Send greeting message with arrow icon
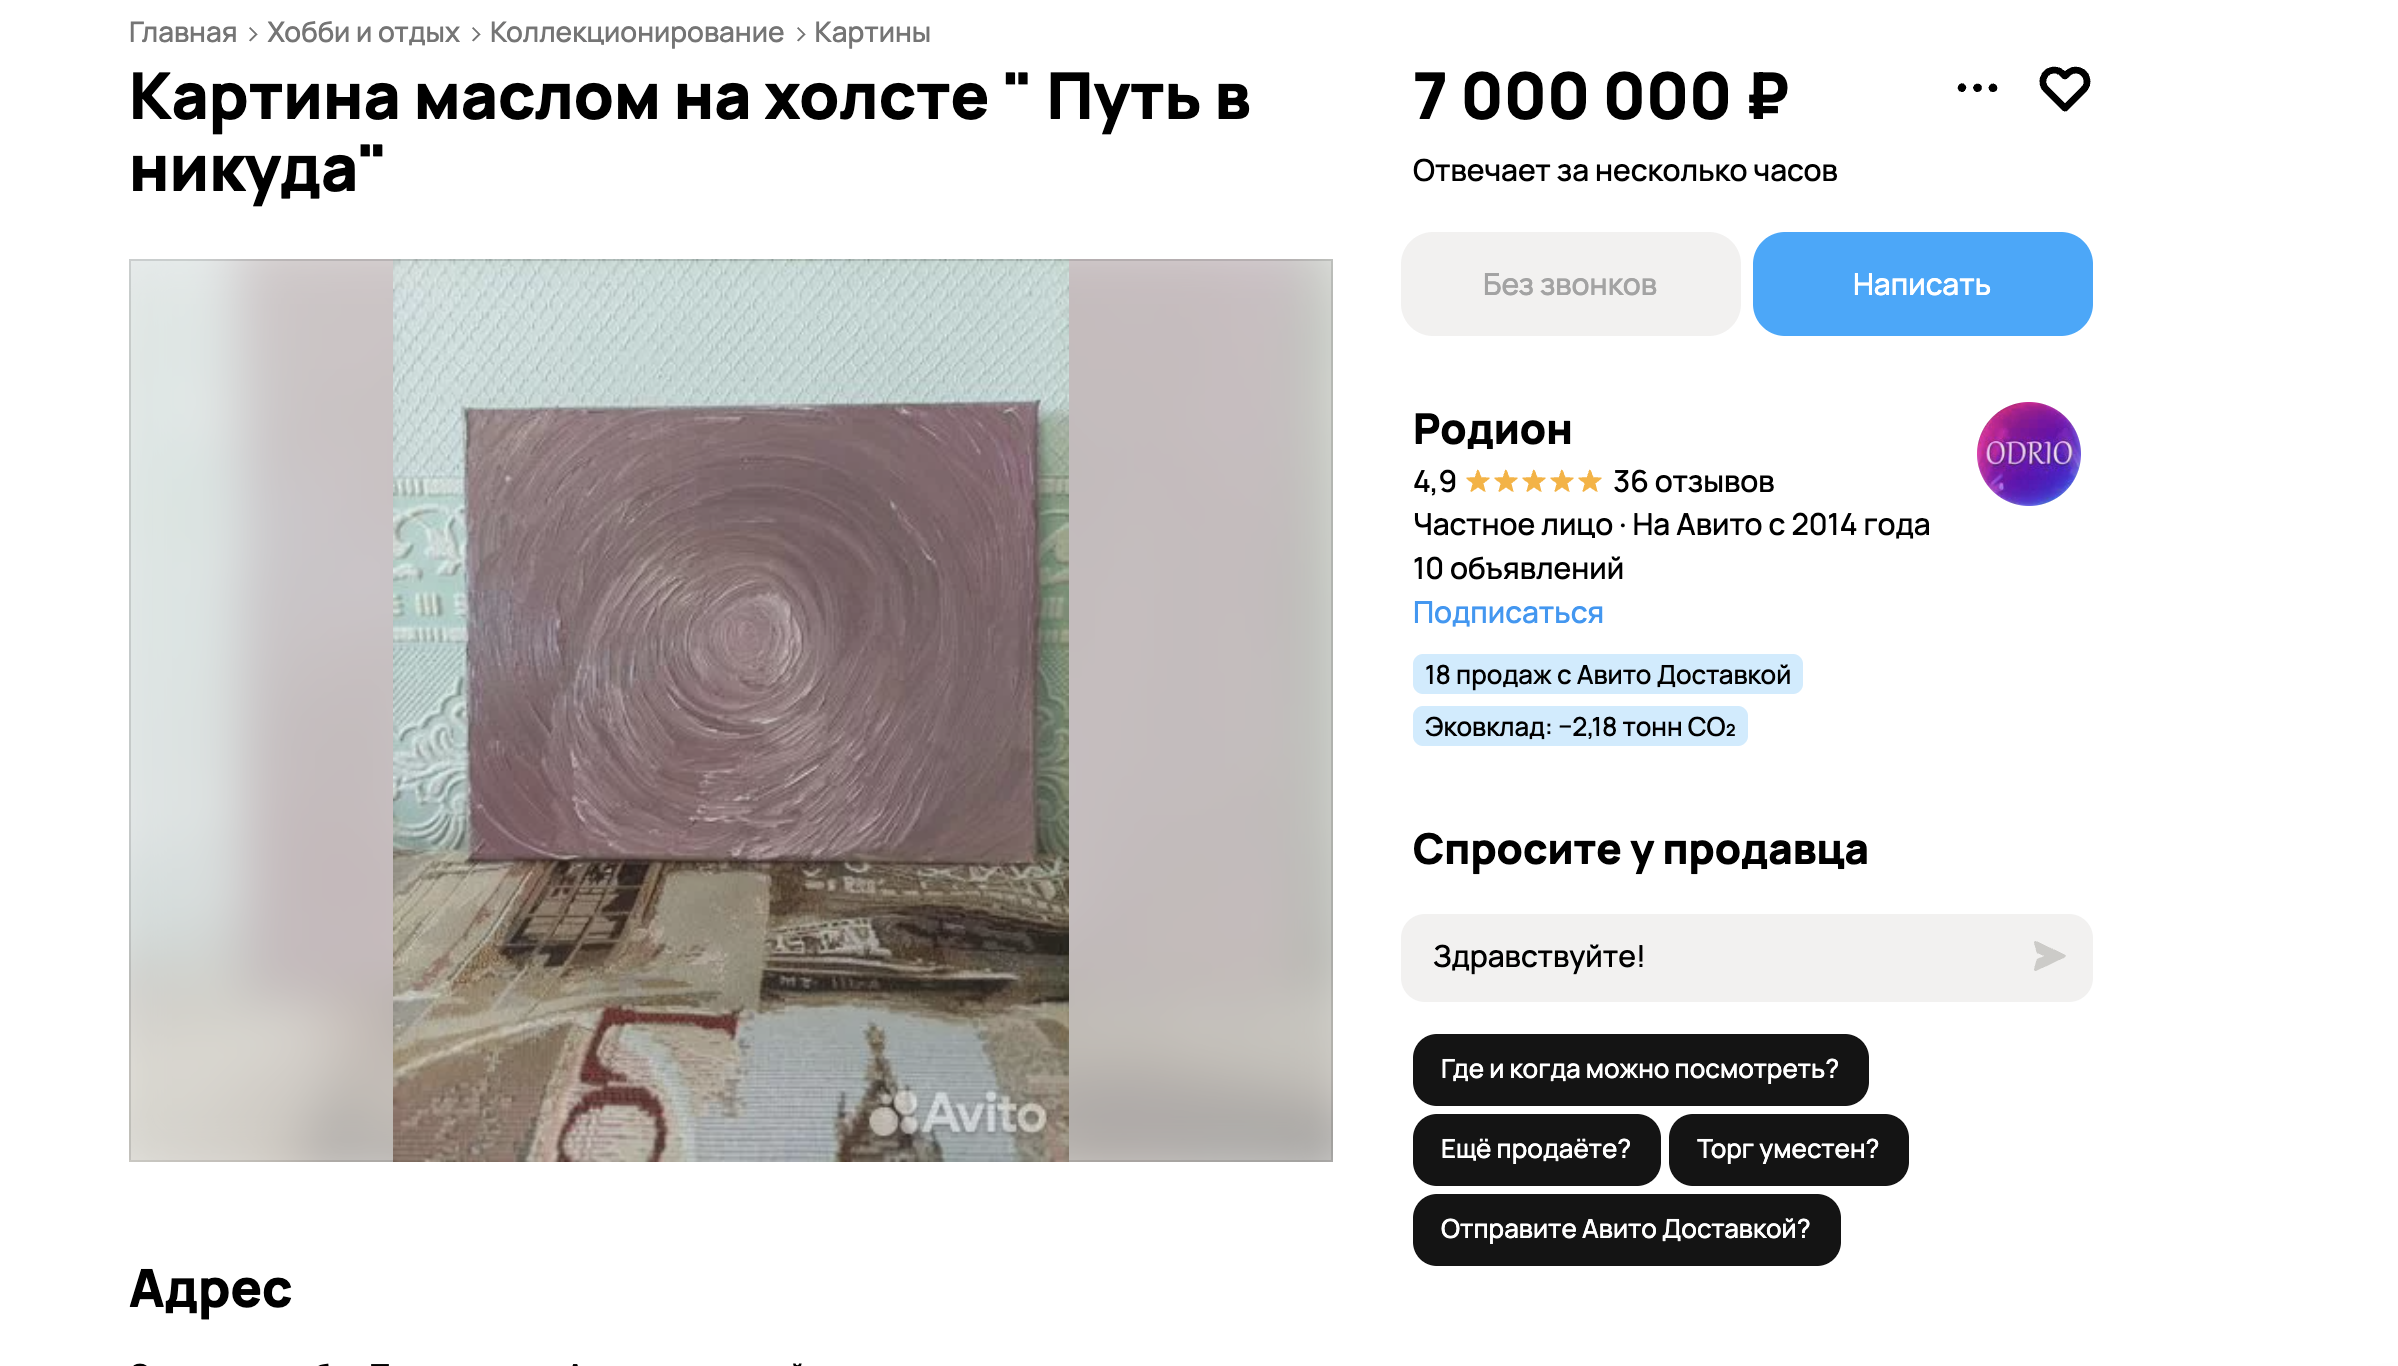2398x1366 pixels. pyautogui.click(x=2048, y=956)
